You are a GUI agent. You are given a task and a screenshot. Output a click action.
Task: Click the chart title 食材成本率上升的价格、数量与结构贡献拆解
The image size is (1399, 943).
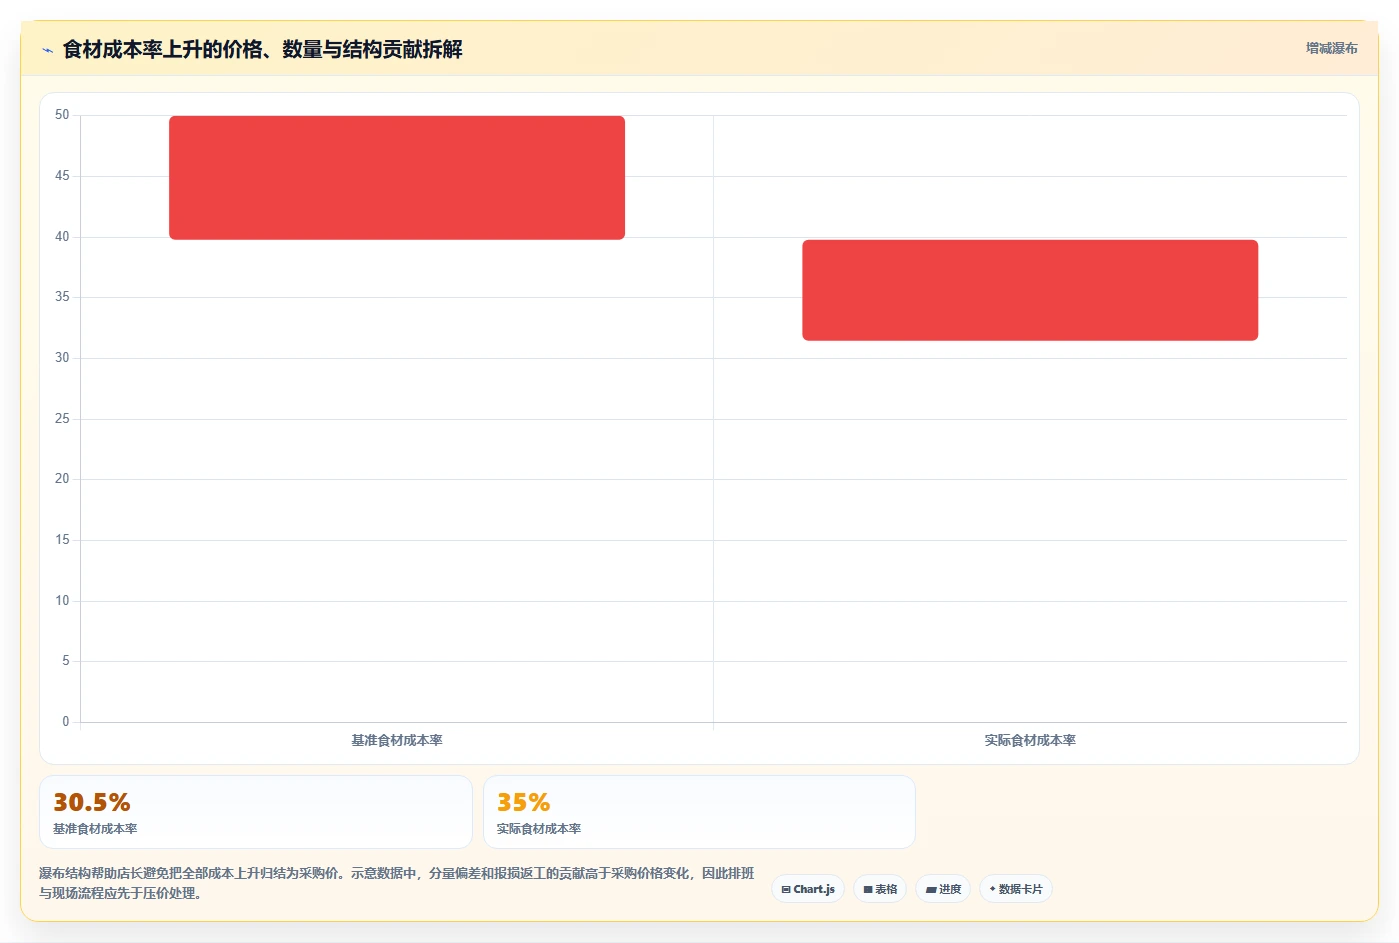click(x=262, y=50)
